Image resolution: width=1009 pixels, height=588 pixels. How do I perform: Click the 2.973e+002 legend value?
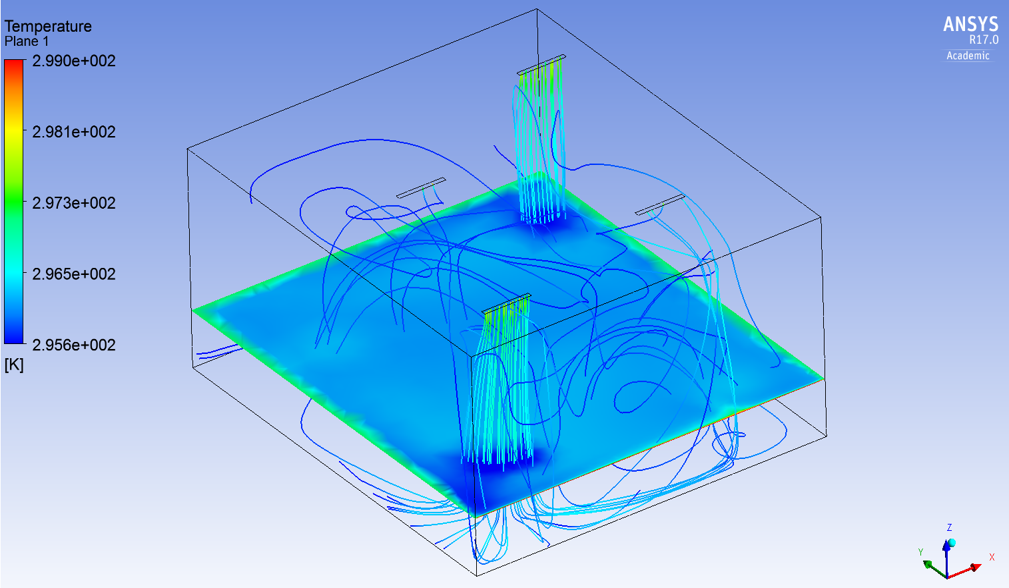[x=74, y=203]
